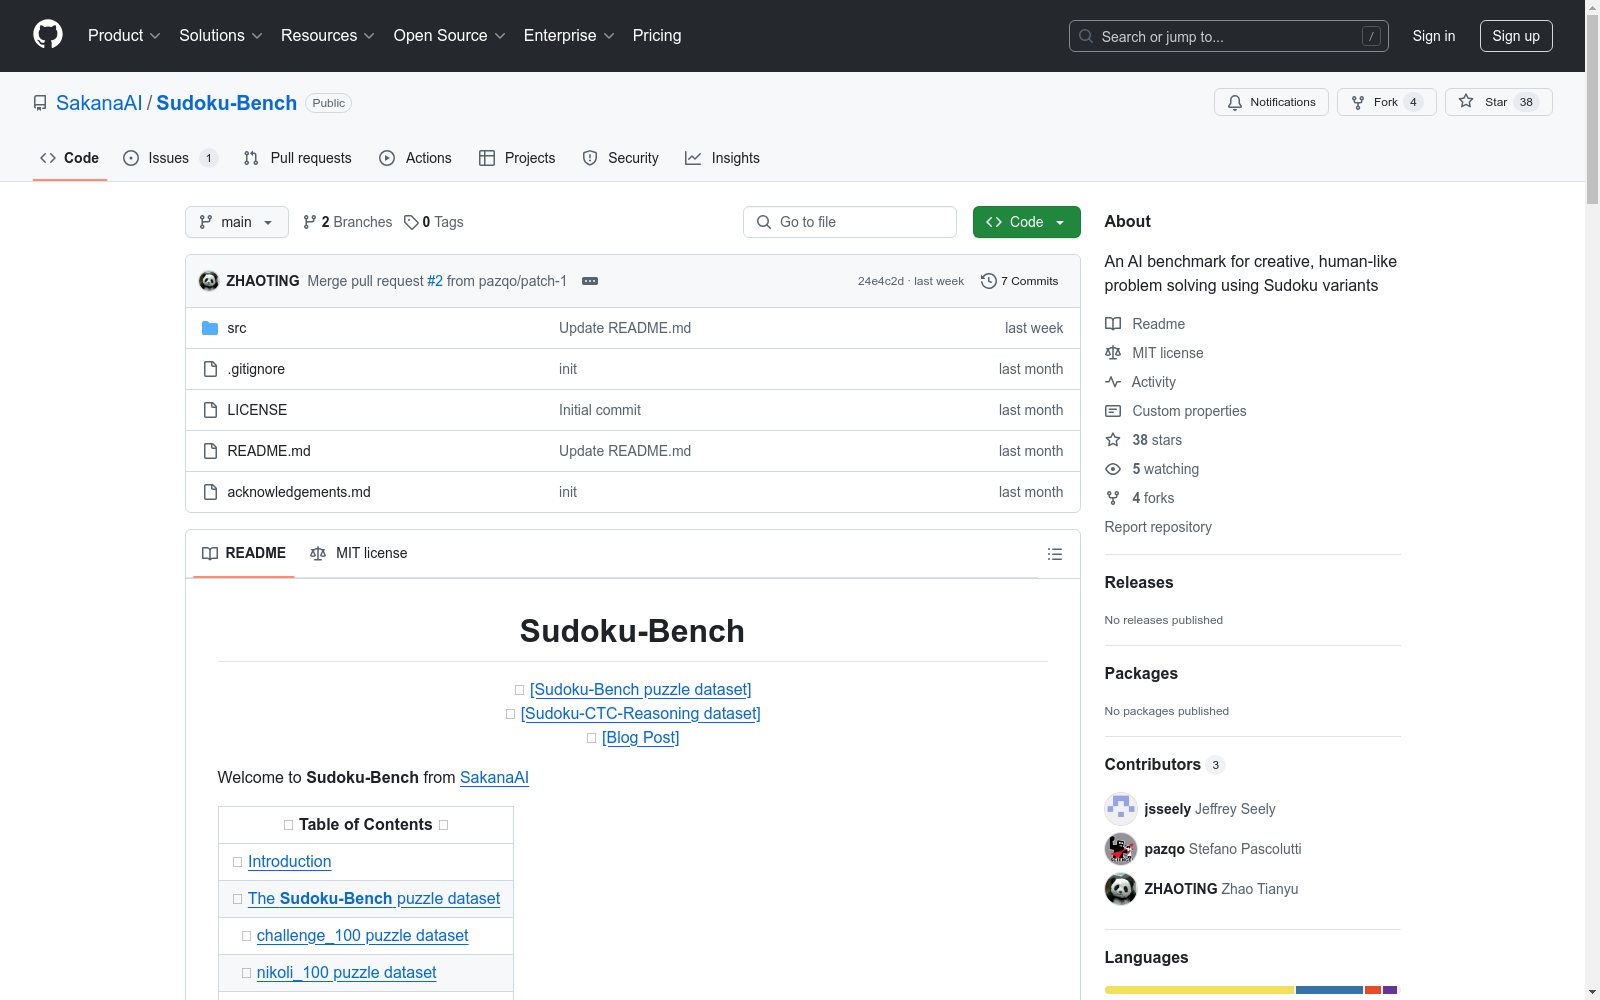Click the MIT license scale icon in About
The width and height of the screenshot is (1600, 1000).
coord(1113,353)
